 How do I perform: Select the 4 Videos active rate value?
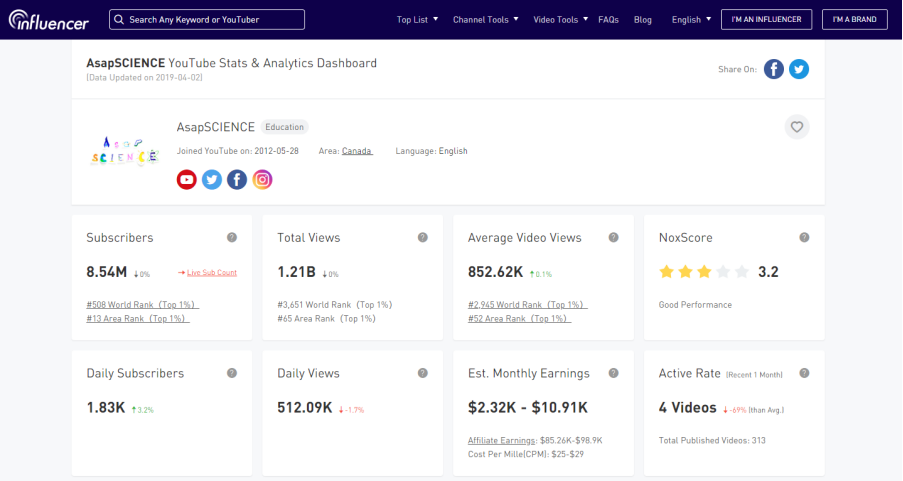coord(688,408)
